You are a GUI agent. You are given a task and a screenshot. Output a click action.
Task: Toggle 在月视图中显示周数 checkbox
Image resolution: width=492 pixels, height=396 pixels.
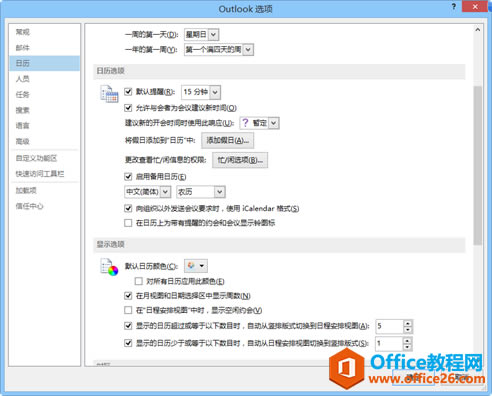click(128, 296)
